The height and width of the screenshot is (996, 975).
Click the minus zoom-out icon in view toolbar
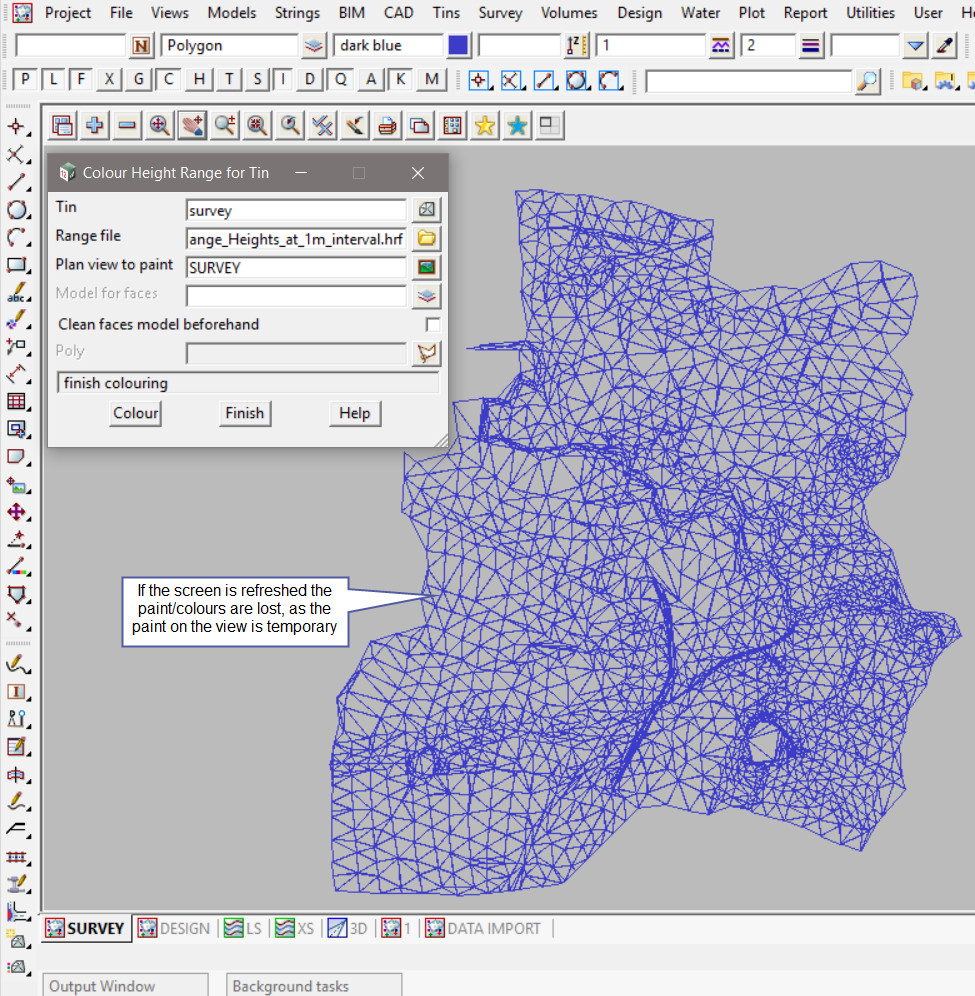(x=127, y=125)
